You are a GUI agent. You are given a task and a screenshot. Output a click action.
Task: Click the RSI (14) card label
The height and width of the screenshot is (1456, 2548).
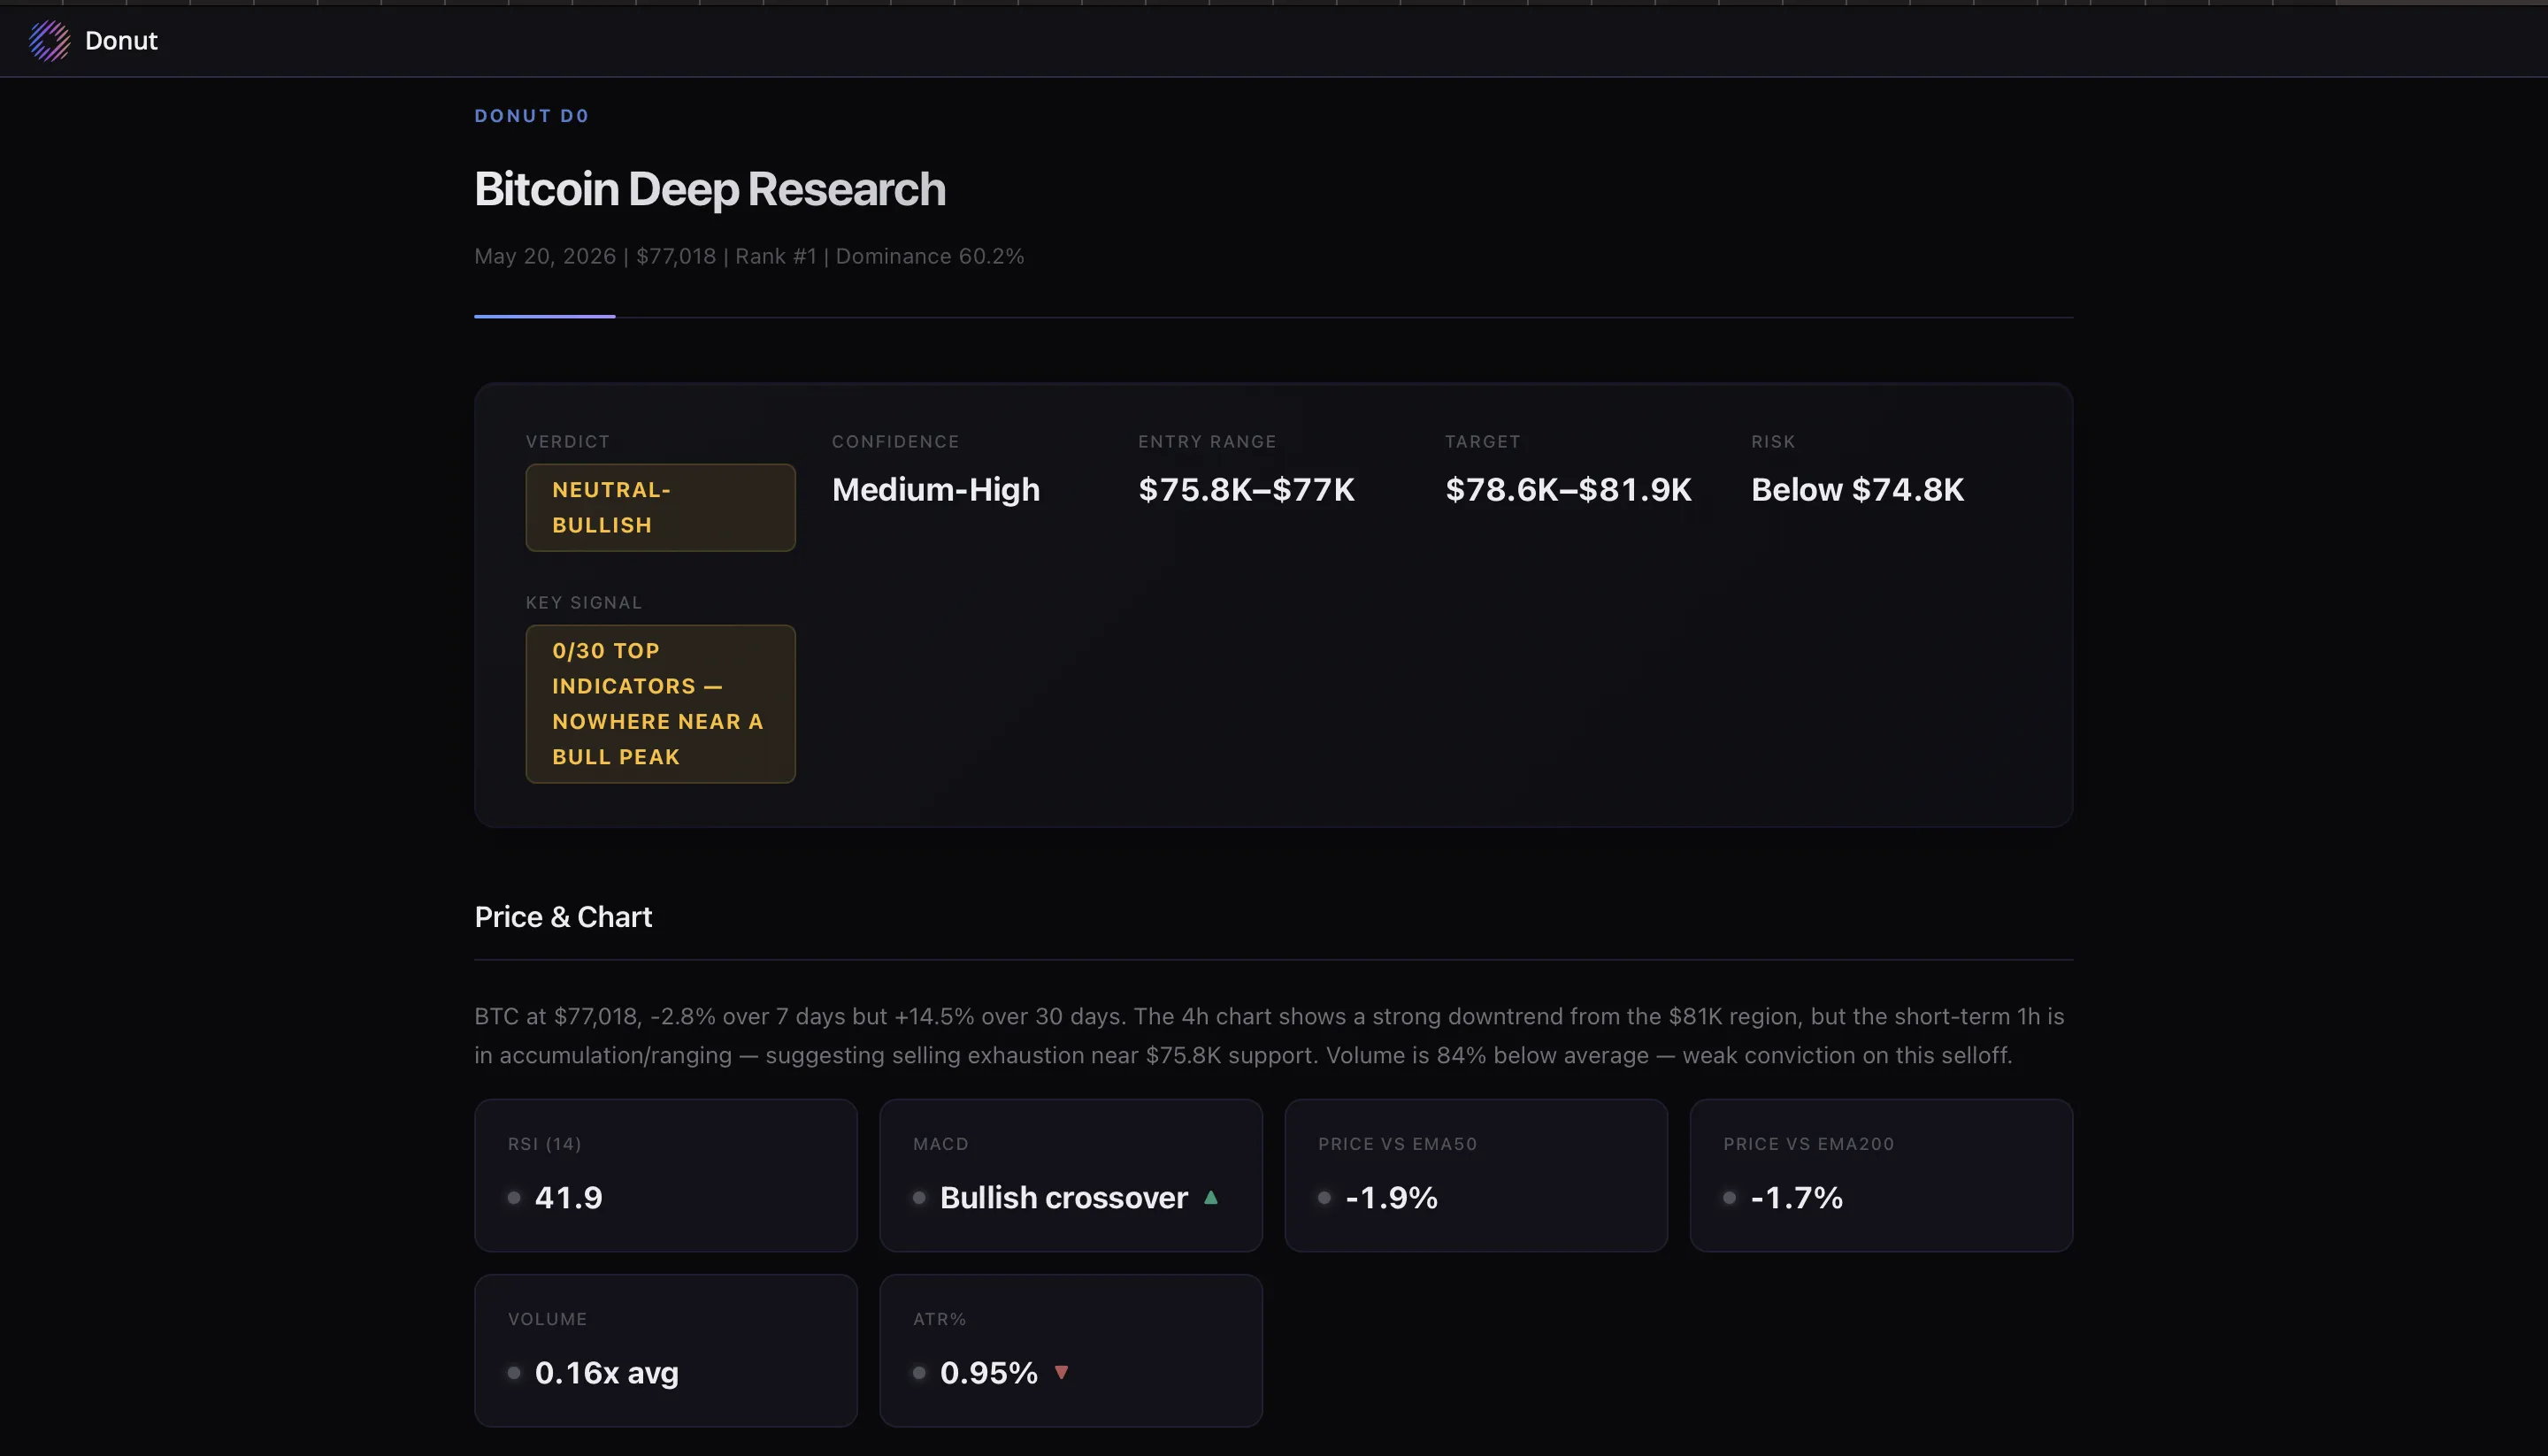pyautogui.click(x=545, y=1144)
